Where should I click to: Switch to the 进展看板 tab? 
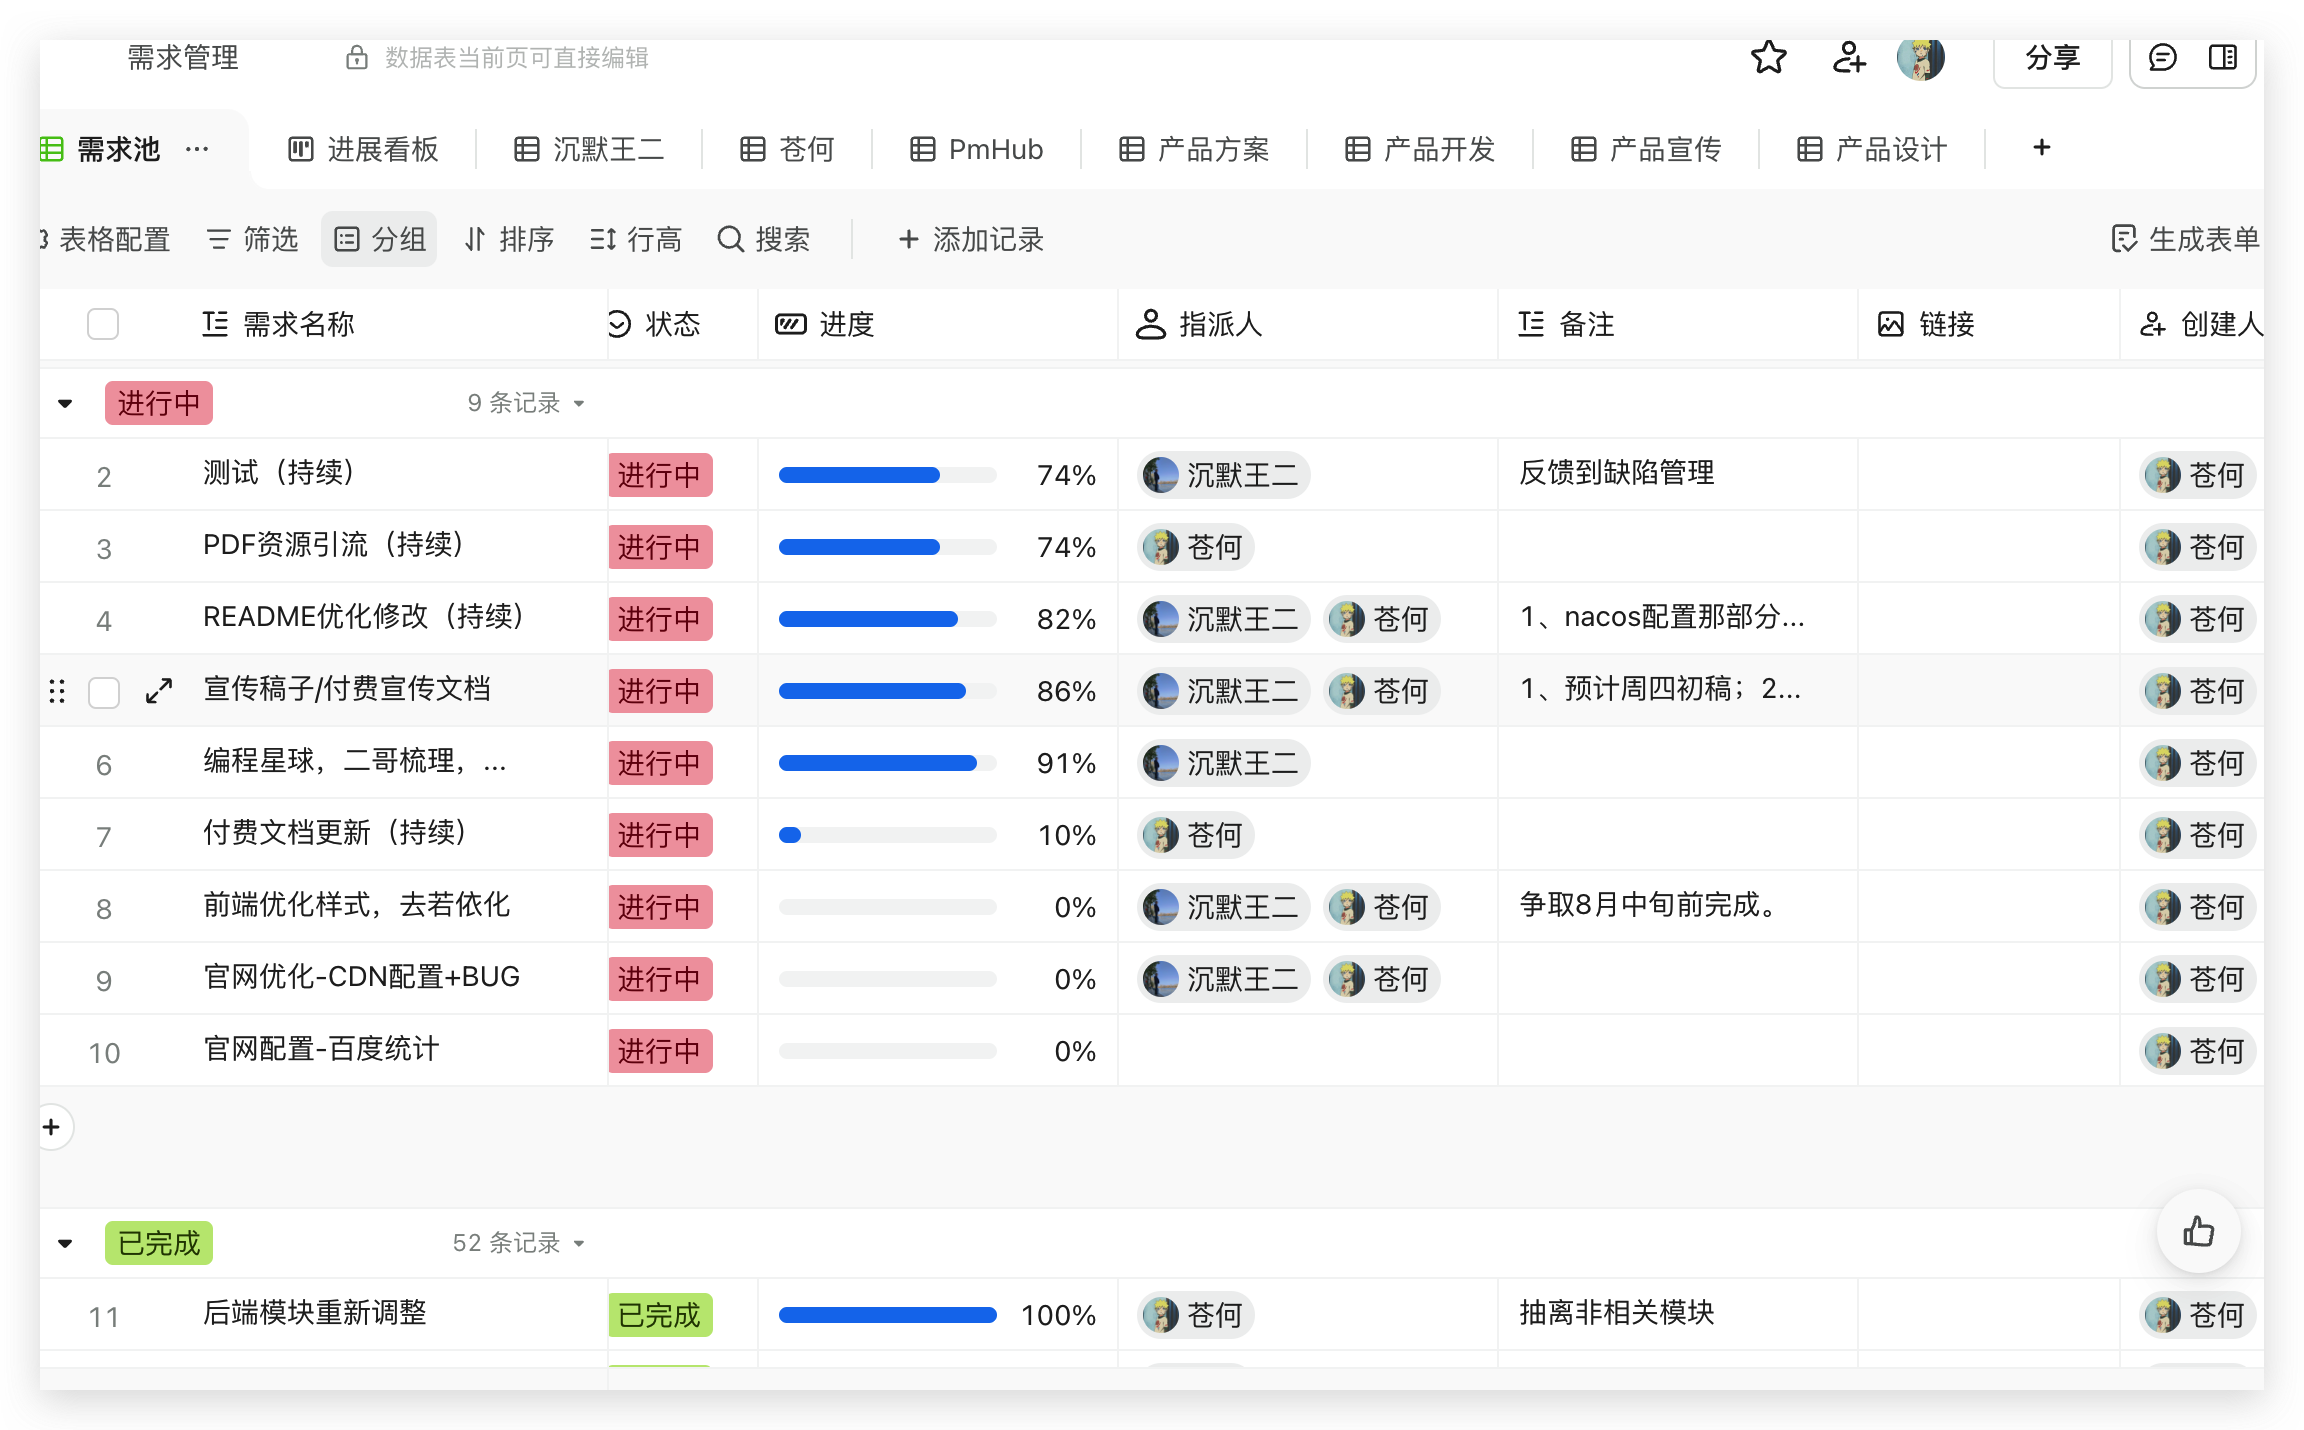(x=363, y=149)
